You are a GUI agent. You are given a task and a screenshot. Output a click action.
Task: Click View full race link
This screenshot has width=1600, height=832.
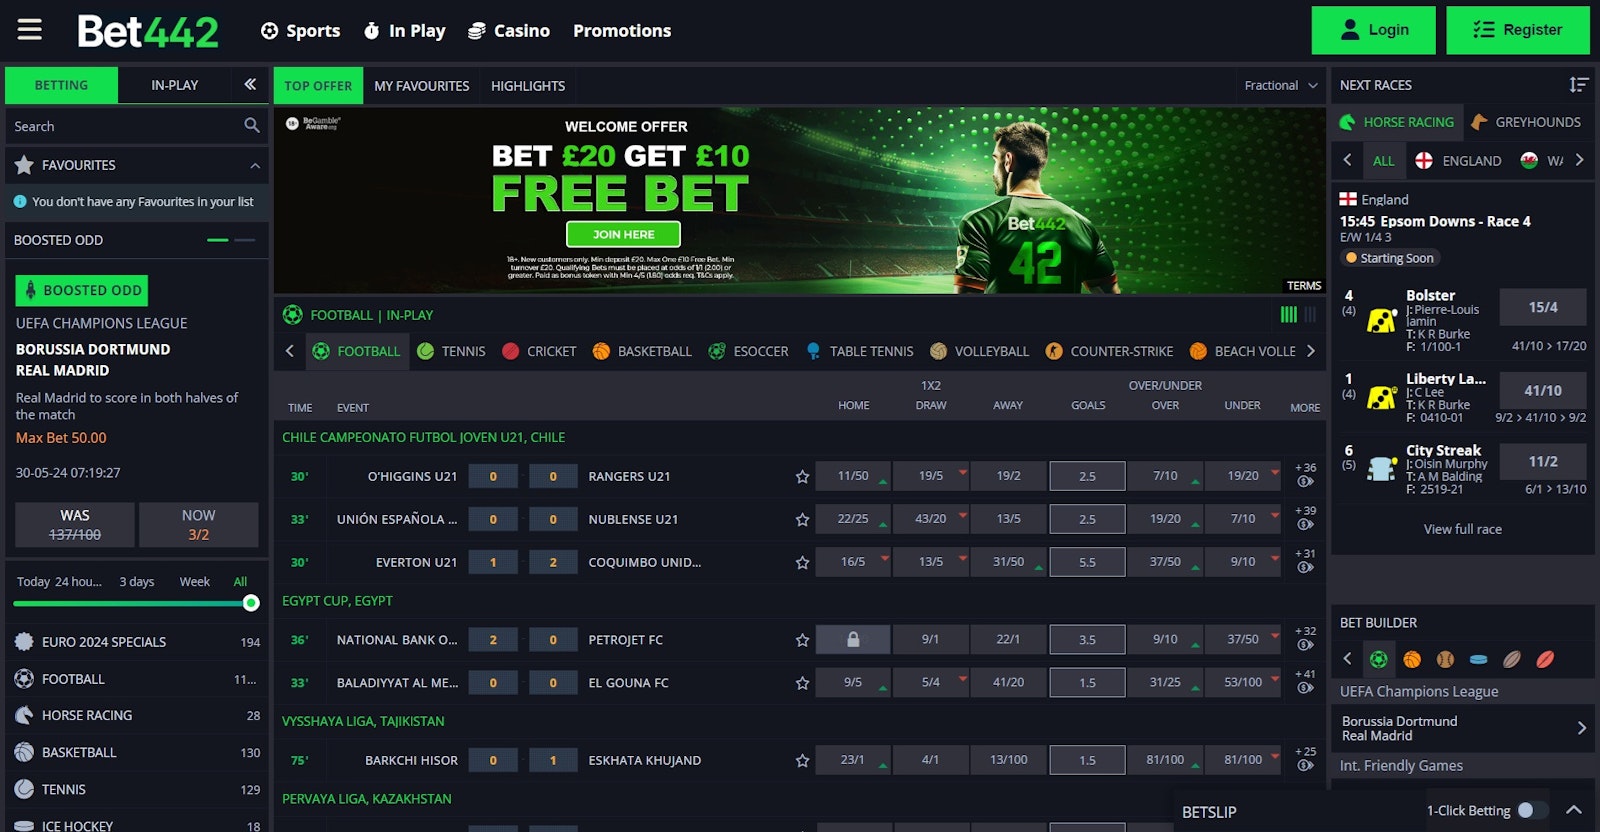pos(1462,529)
